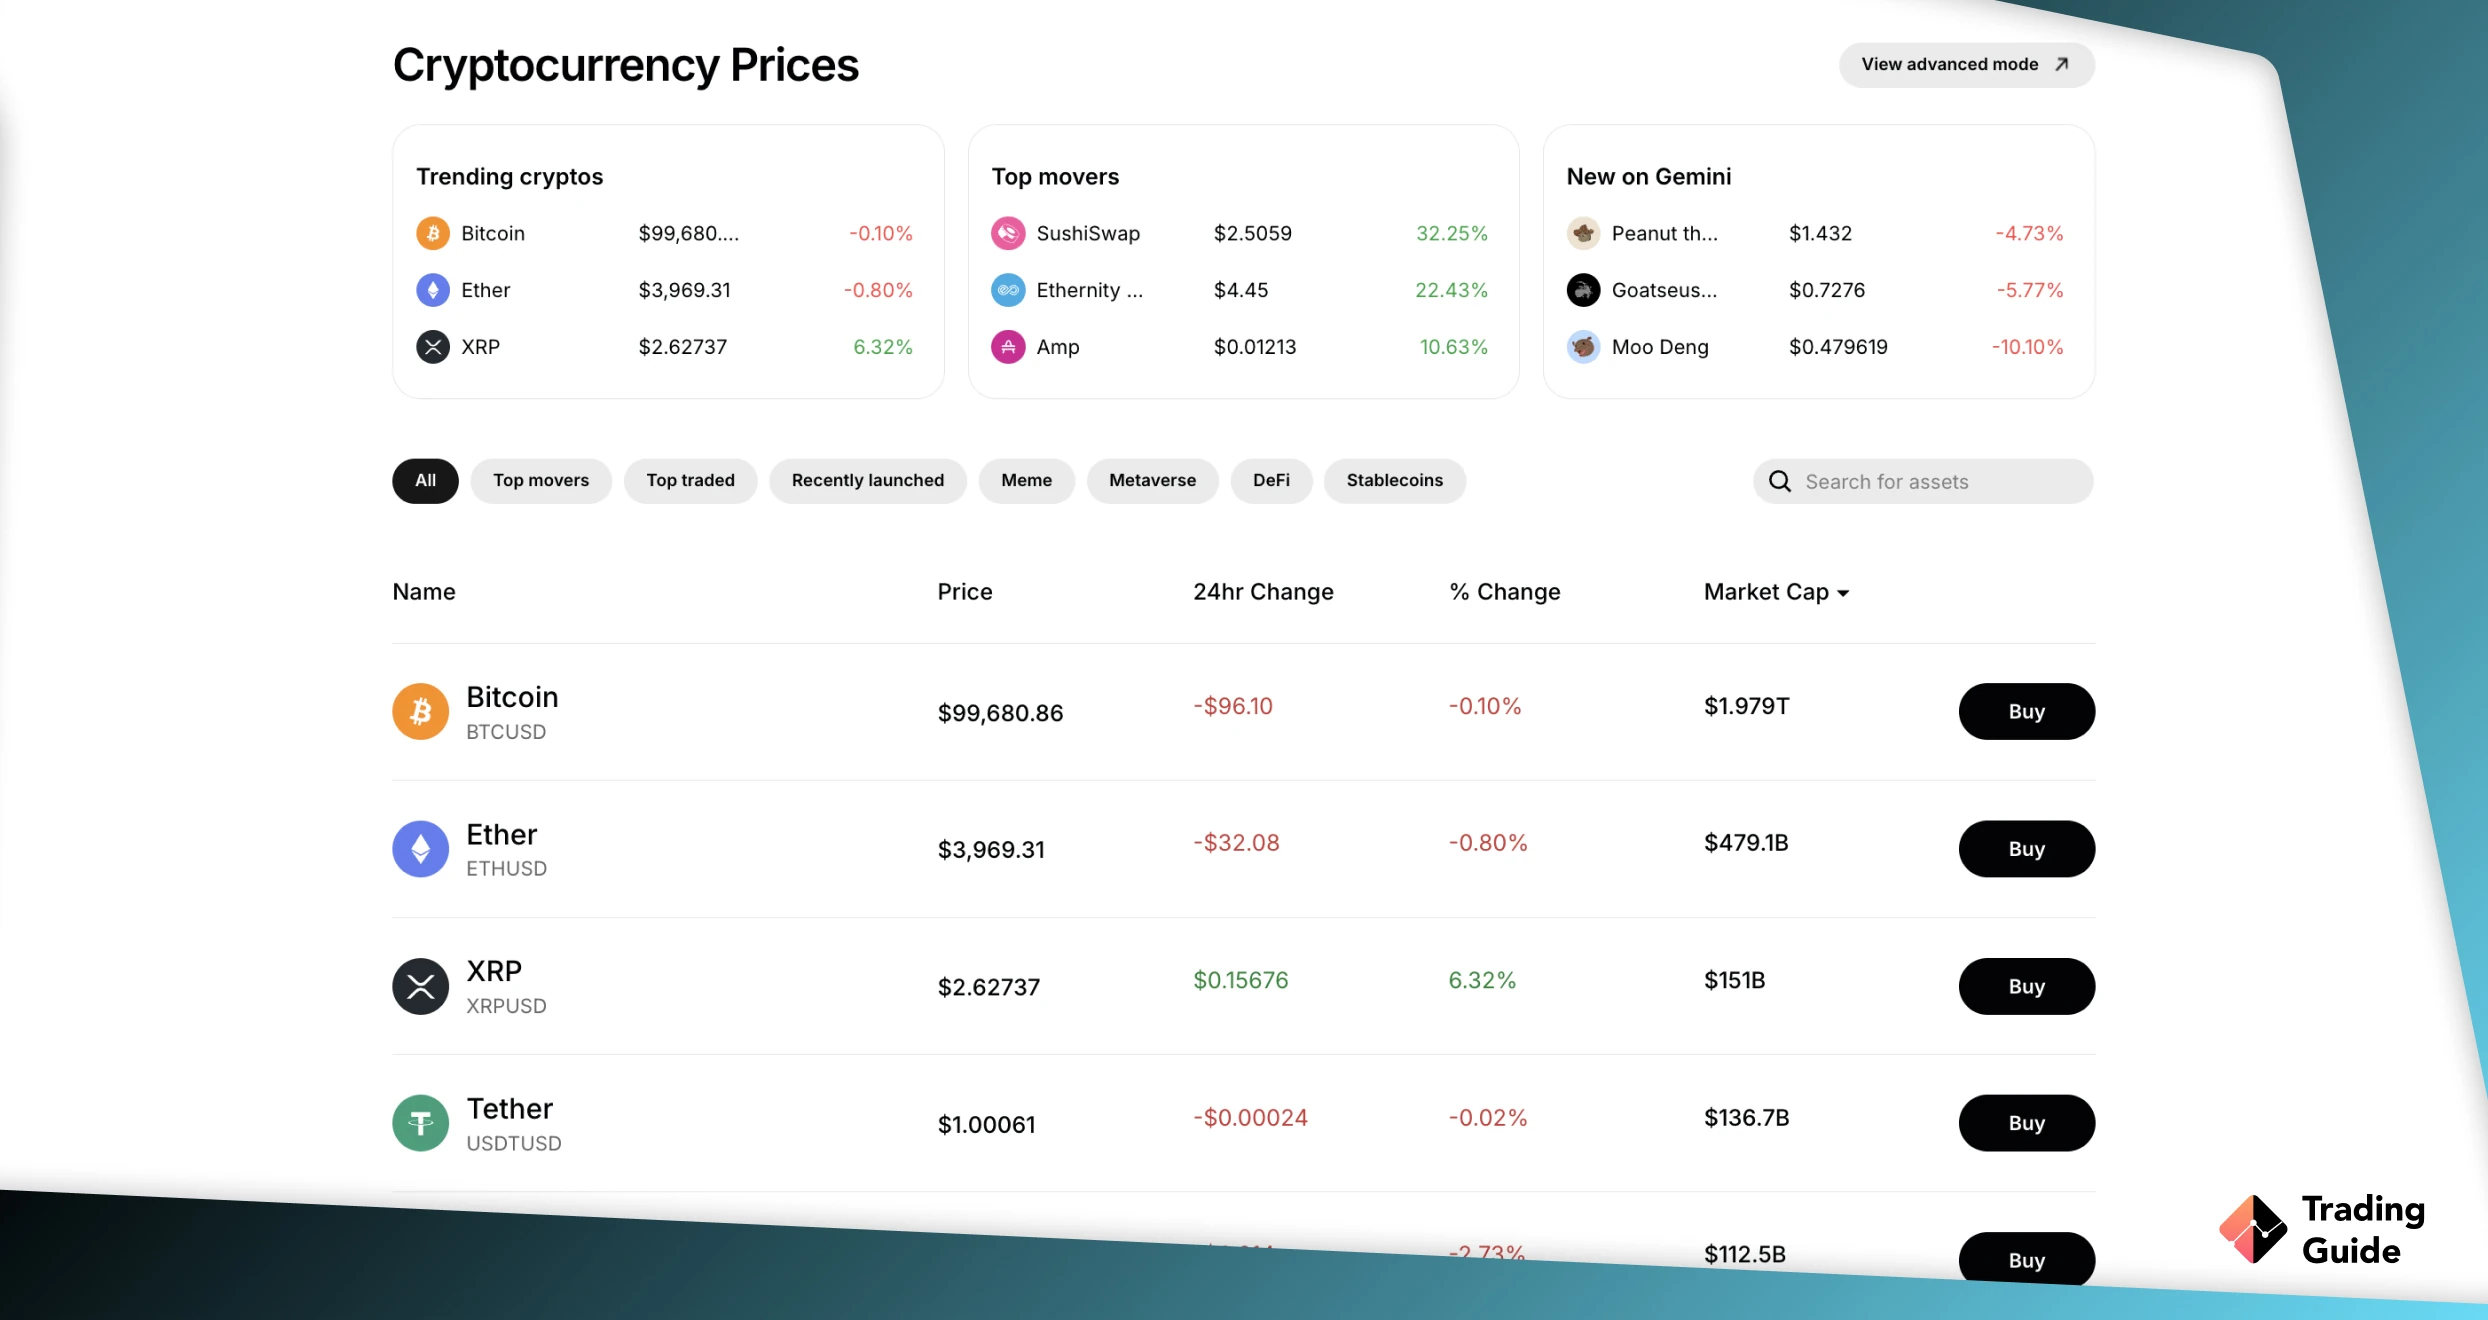Click the Ethernity icon in Top movers
Screen dimensions: 2488x1320
(x=1008, y=291)
